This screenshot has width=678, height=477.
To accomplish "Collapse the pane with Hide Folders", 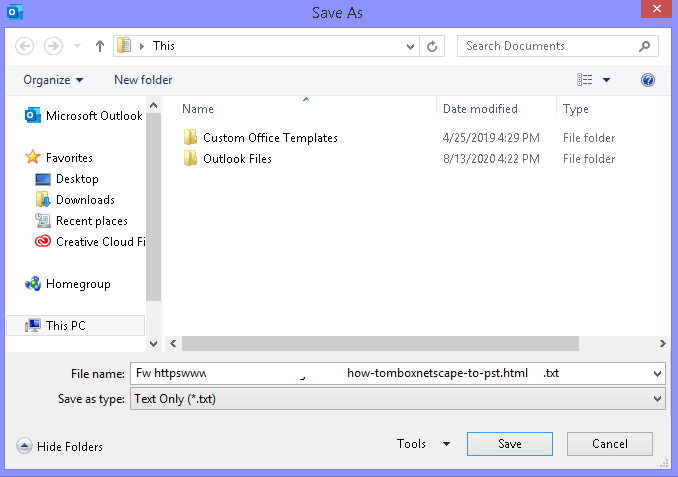I will 60,446.
